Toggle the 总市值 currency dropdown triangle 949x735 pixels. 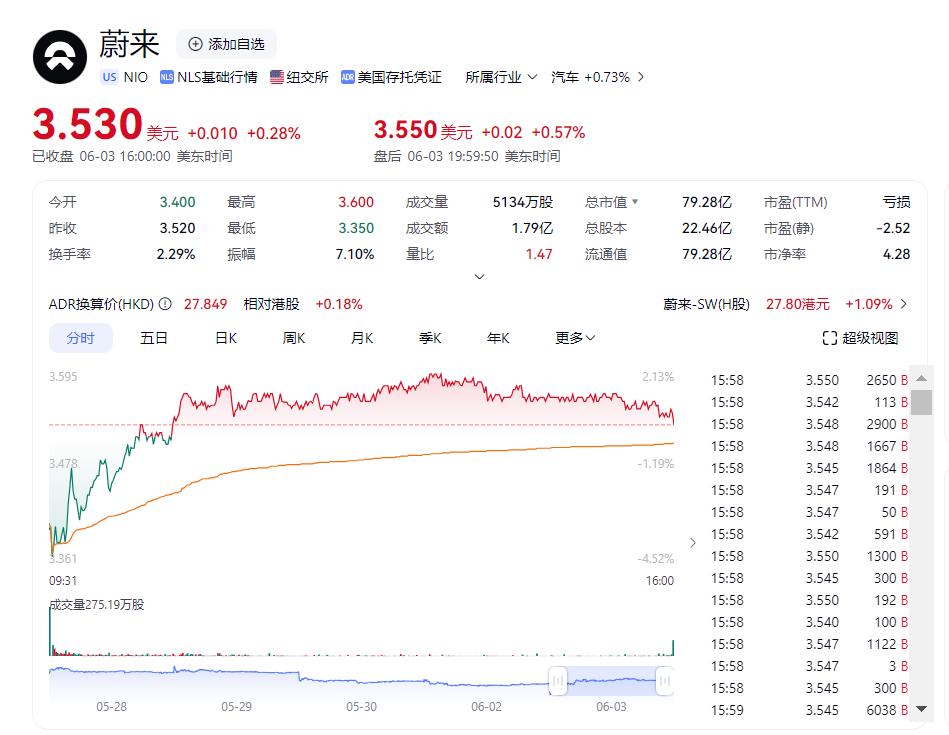(635, 202)
